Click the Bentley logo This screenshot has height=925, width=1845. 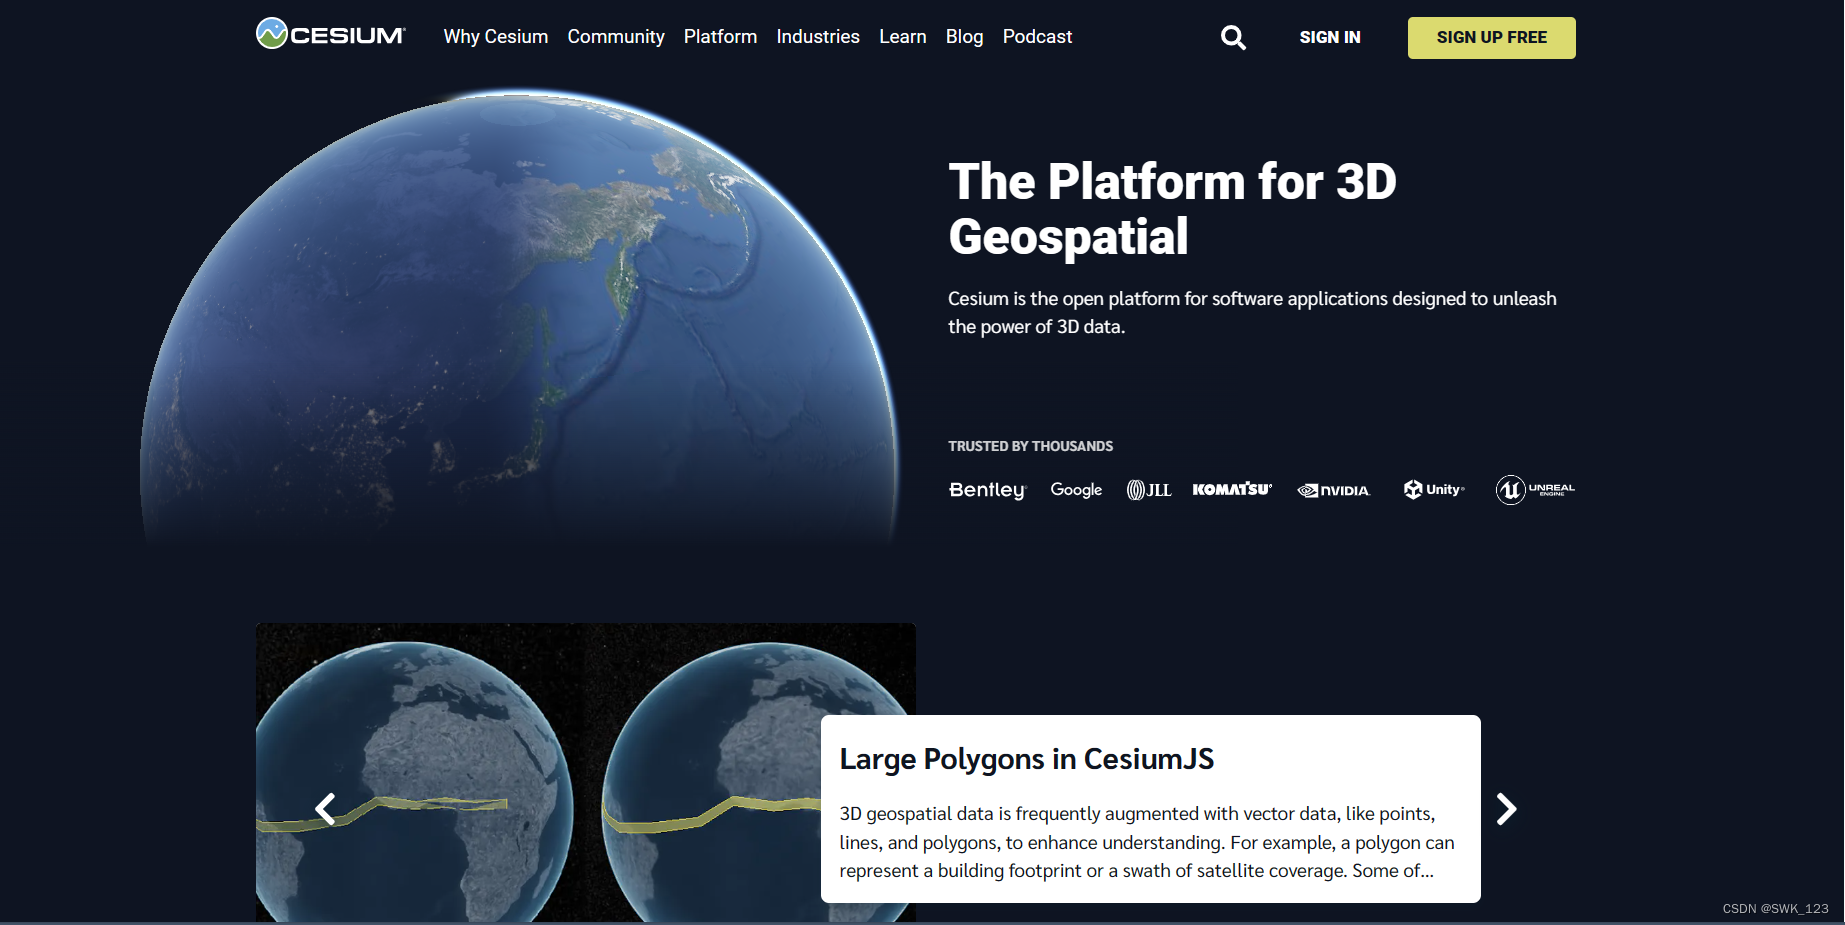click(x=987, y=490)
